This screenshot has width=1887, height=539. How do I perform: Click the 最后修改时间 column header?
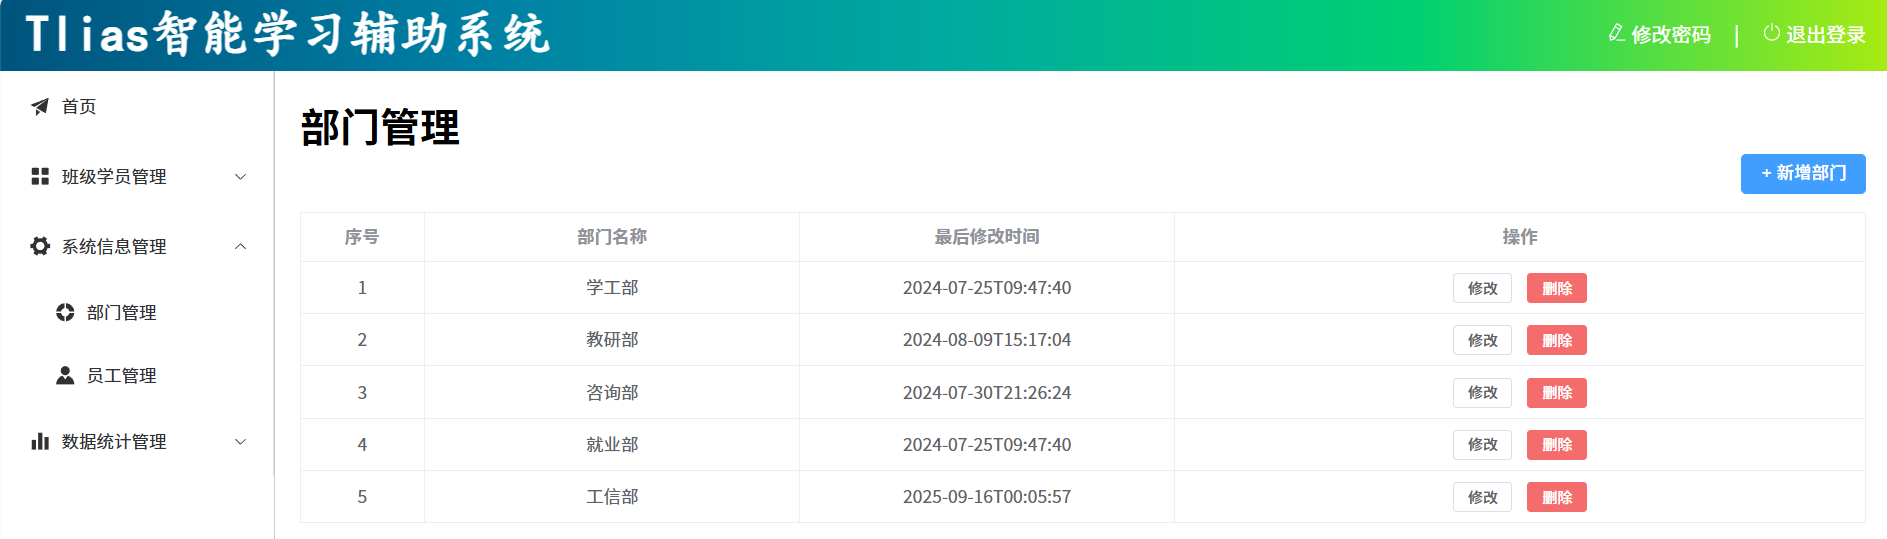(x=986, y=237)
